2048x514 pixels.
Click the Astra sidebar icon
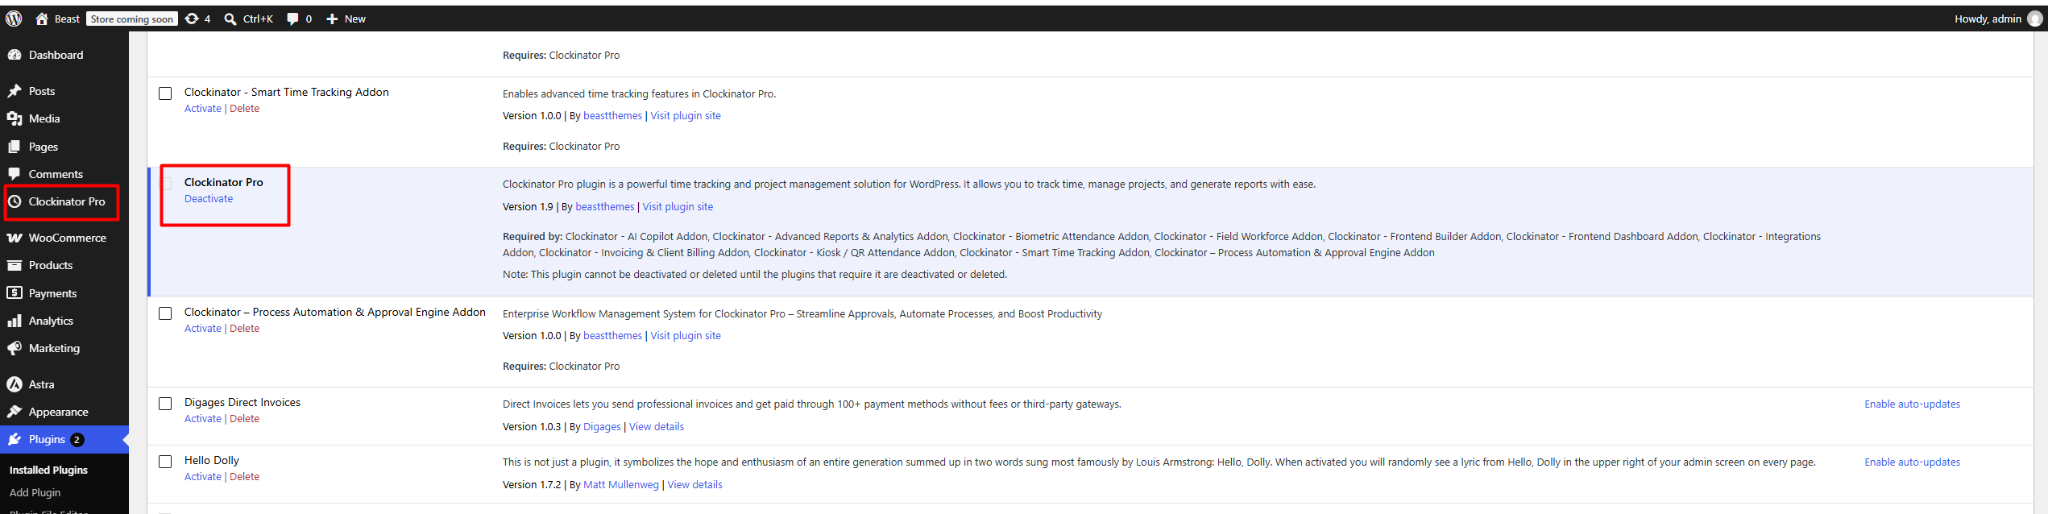point(14,384)
